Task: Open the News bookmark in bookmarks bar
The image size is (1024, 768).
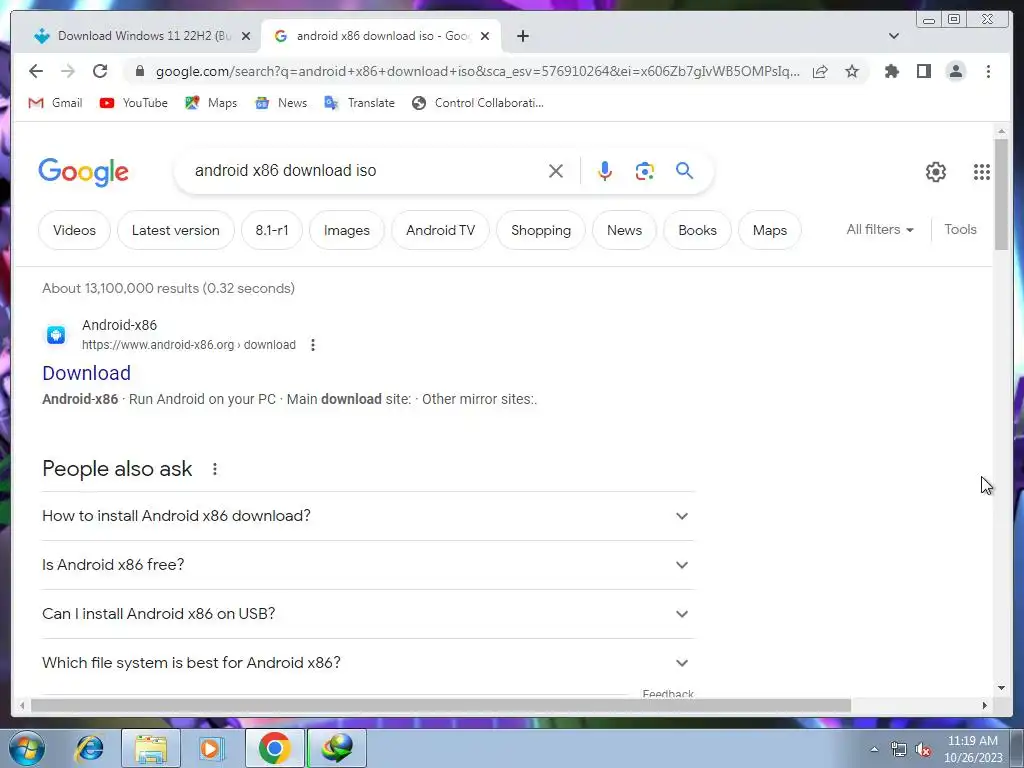Action: (281, 103)
